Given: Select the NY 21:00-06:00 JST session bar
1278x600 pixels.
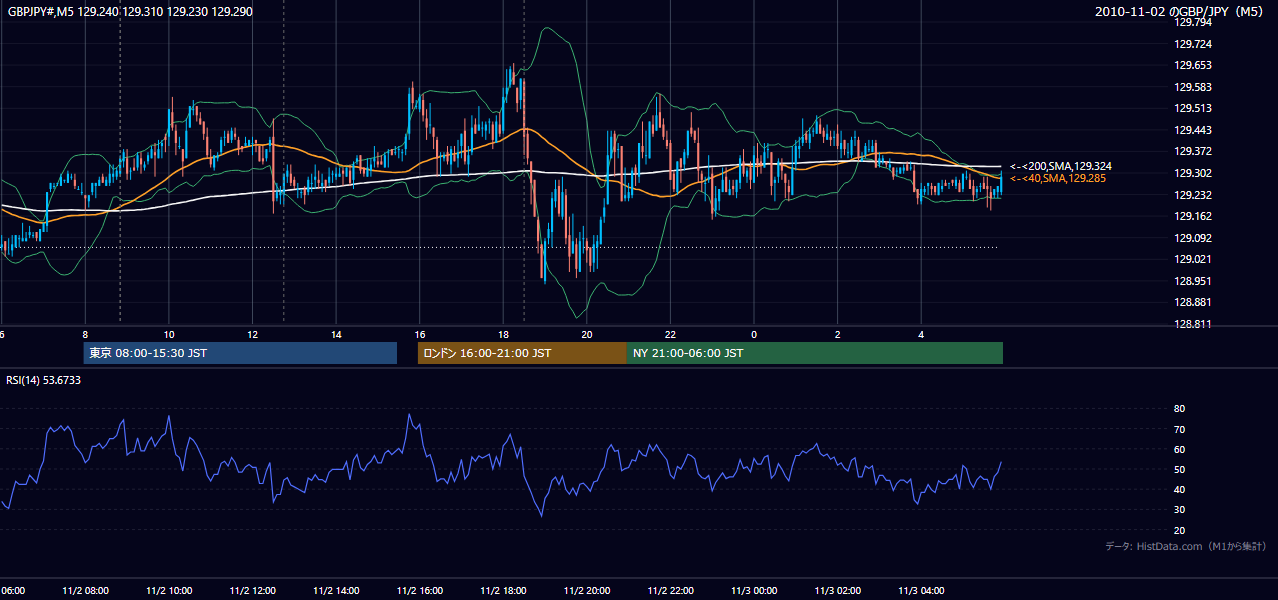Looking at the screenshot, I should (x=815, y=353).
